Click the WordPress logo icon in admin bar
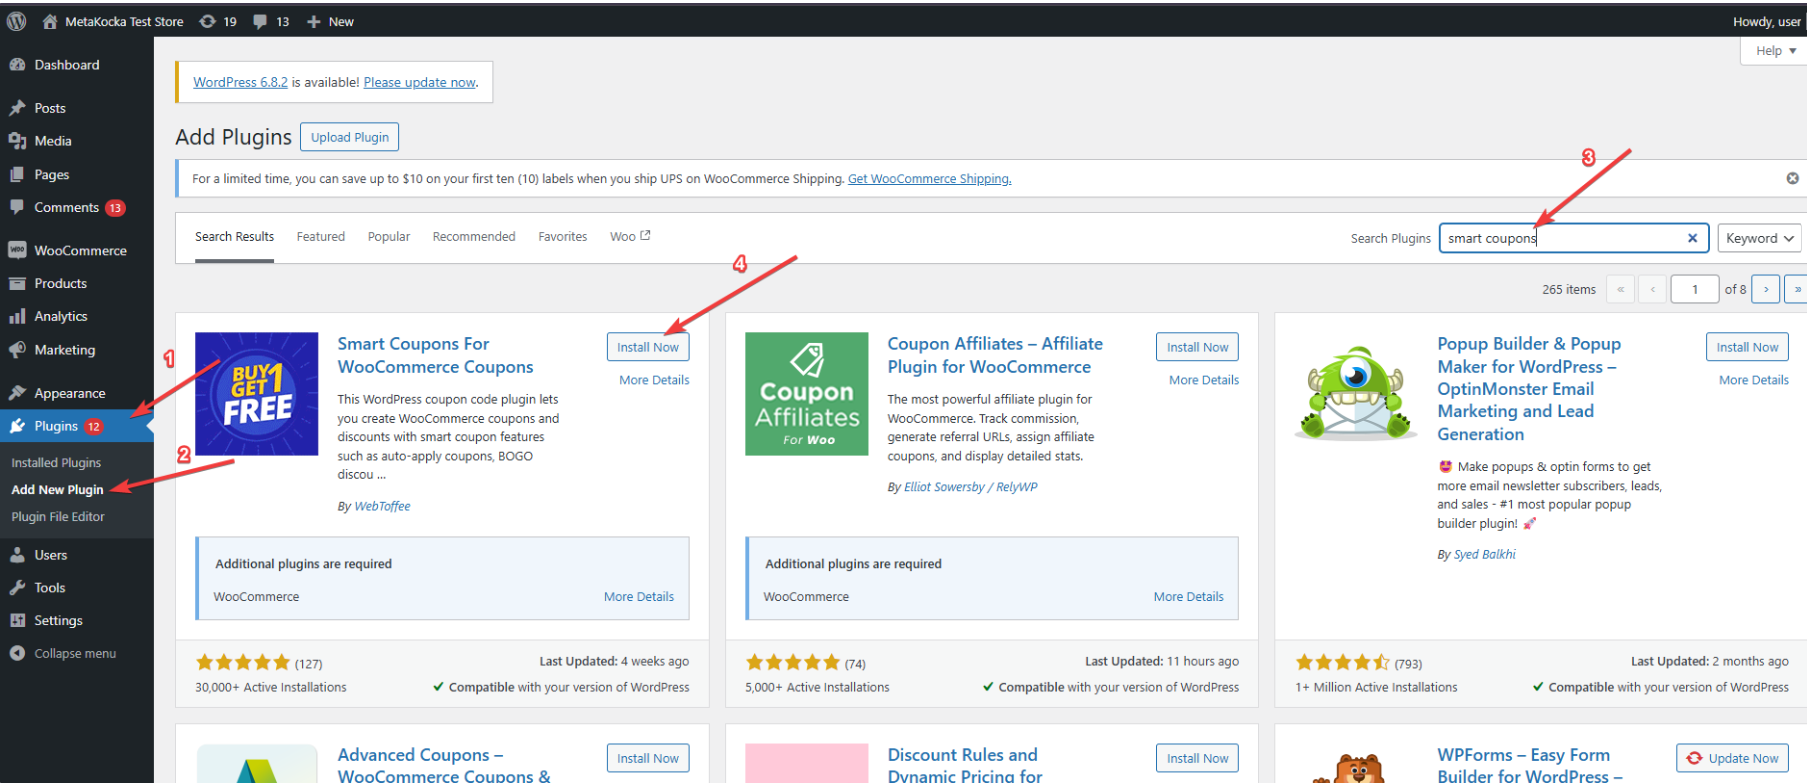Viewport: 1807px width, 783px height. pos(16,21)
